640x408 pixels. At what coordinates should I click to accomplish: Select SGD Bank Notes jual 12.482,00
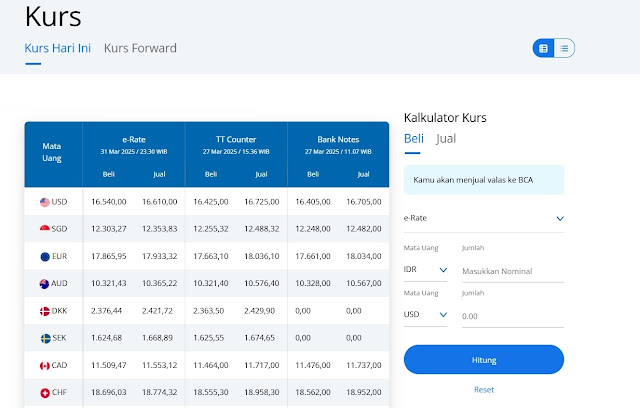[x=364, y=229]
